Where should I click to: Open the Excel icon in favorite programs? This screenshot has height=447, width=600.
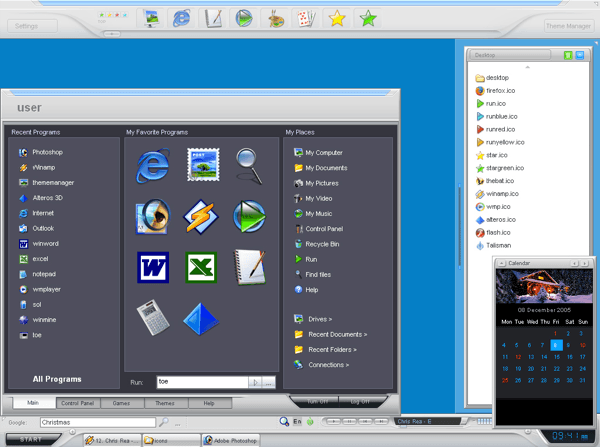point(200,267)
